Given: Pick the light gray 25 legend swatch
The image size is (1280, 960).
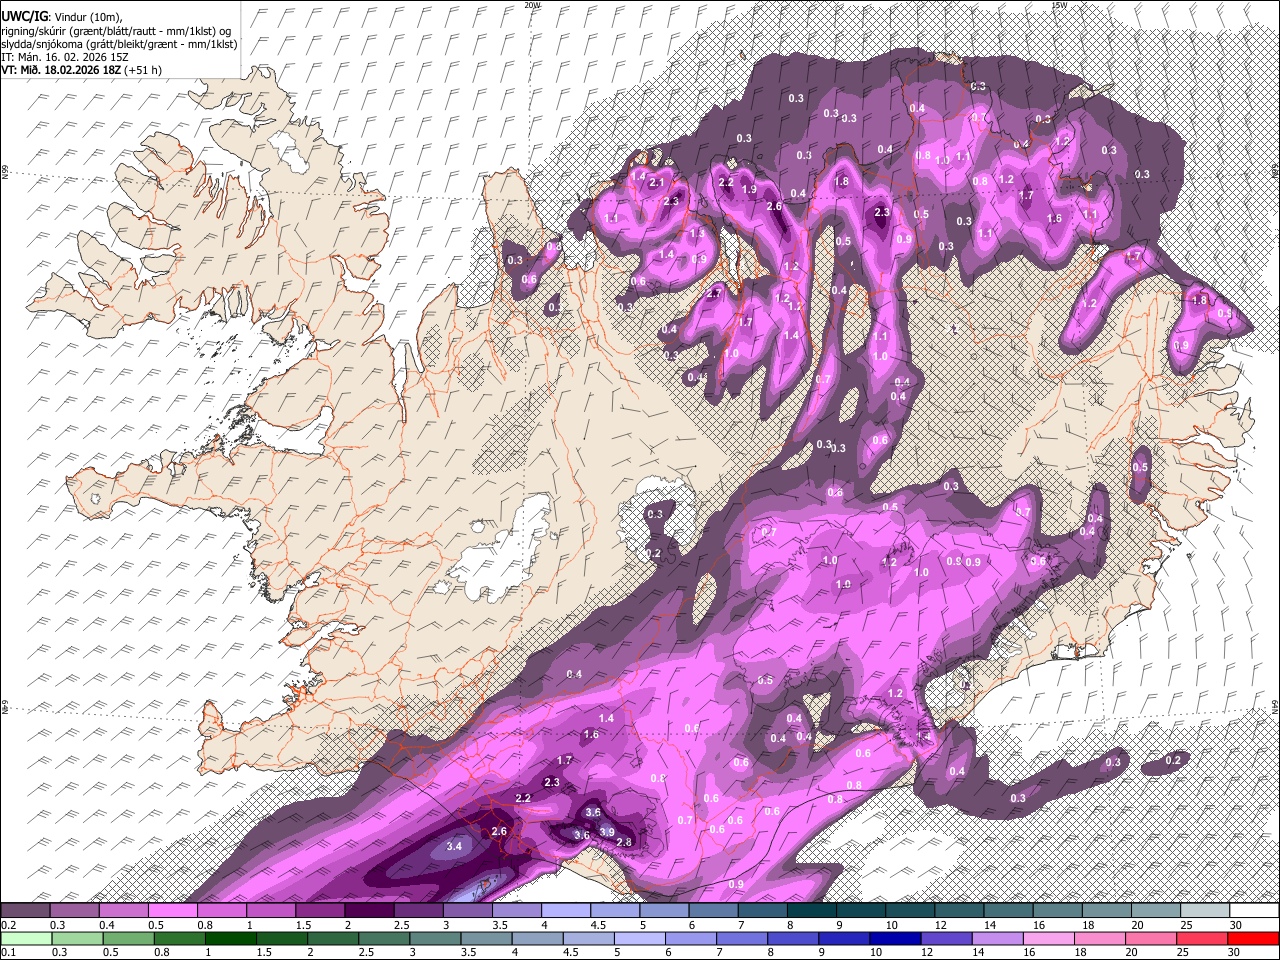Looking at the screenshot, I should 1204,910.
